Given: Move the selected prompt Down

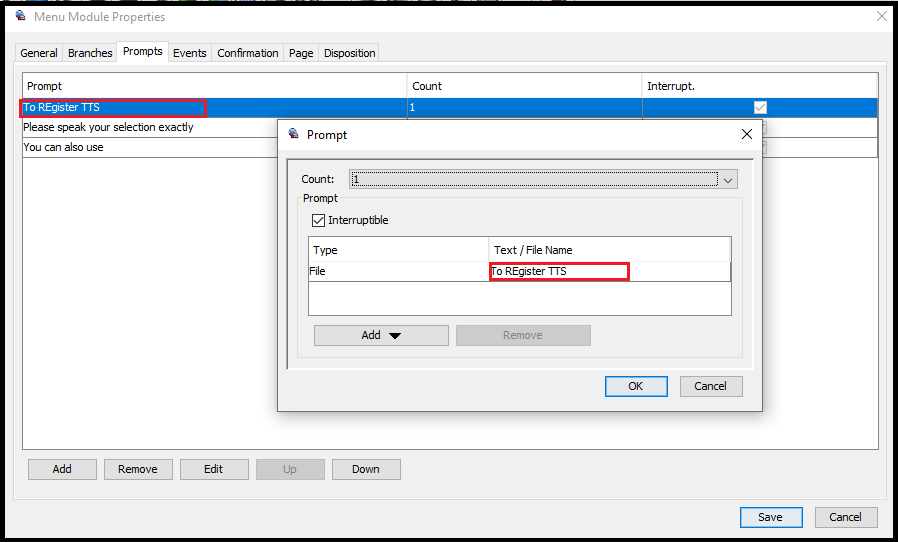Looking at the screenshot, I should [x=366, y=469].
